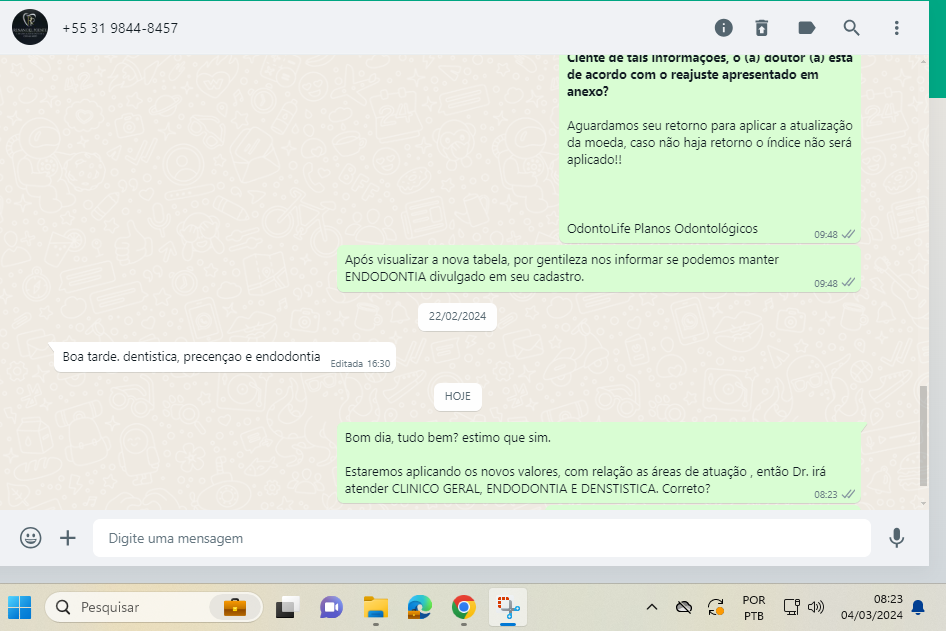Click OdontoLife Planos Odontológicos signature text

(x=662, y=229)
